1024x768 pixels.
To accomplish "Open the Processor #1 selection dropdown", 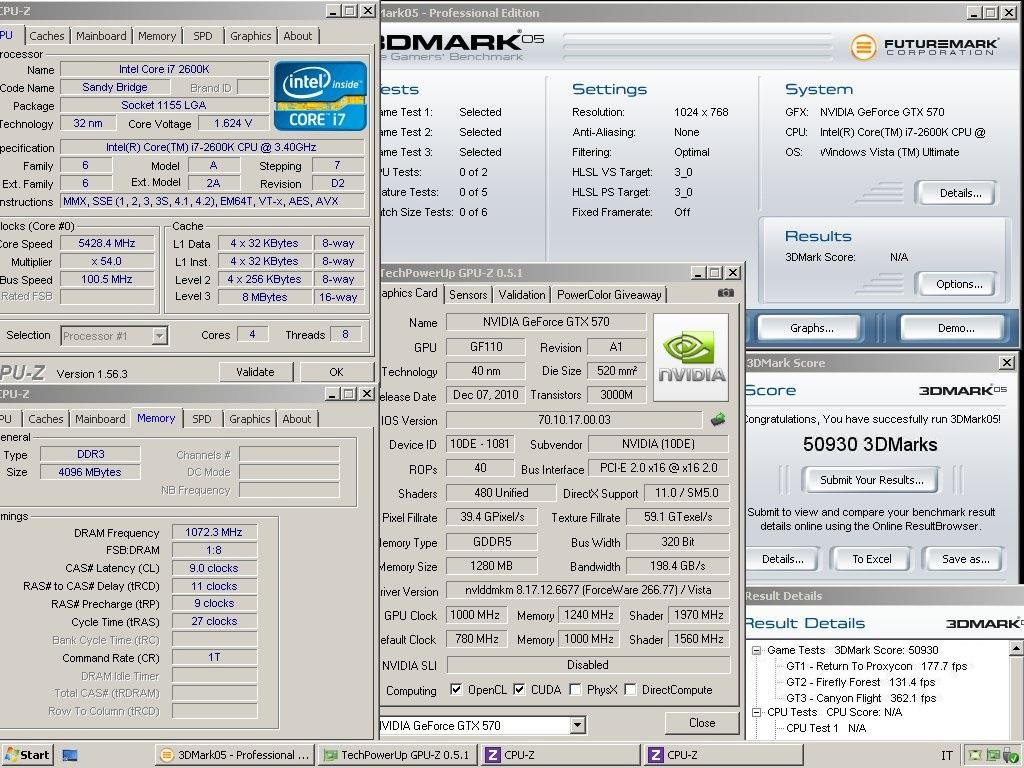I will pyautogui.click(x=159, y=336).
